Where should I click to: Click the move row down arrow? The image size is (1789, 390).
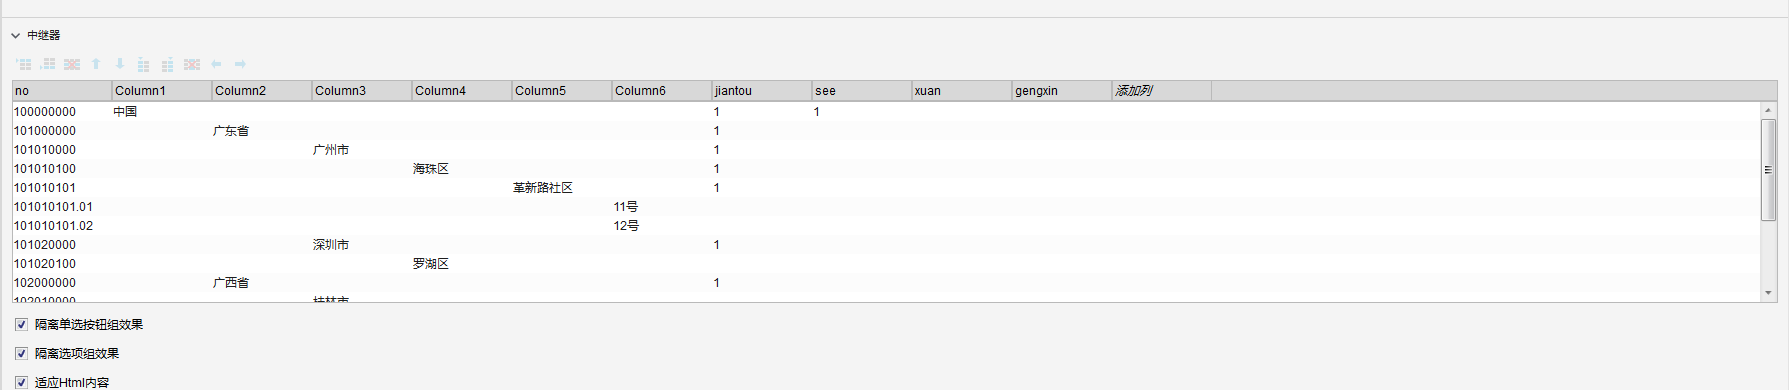pos(120,64)
